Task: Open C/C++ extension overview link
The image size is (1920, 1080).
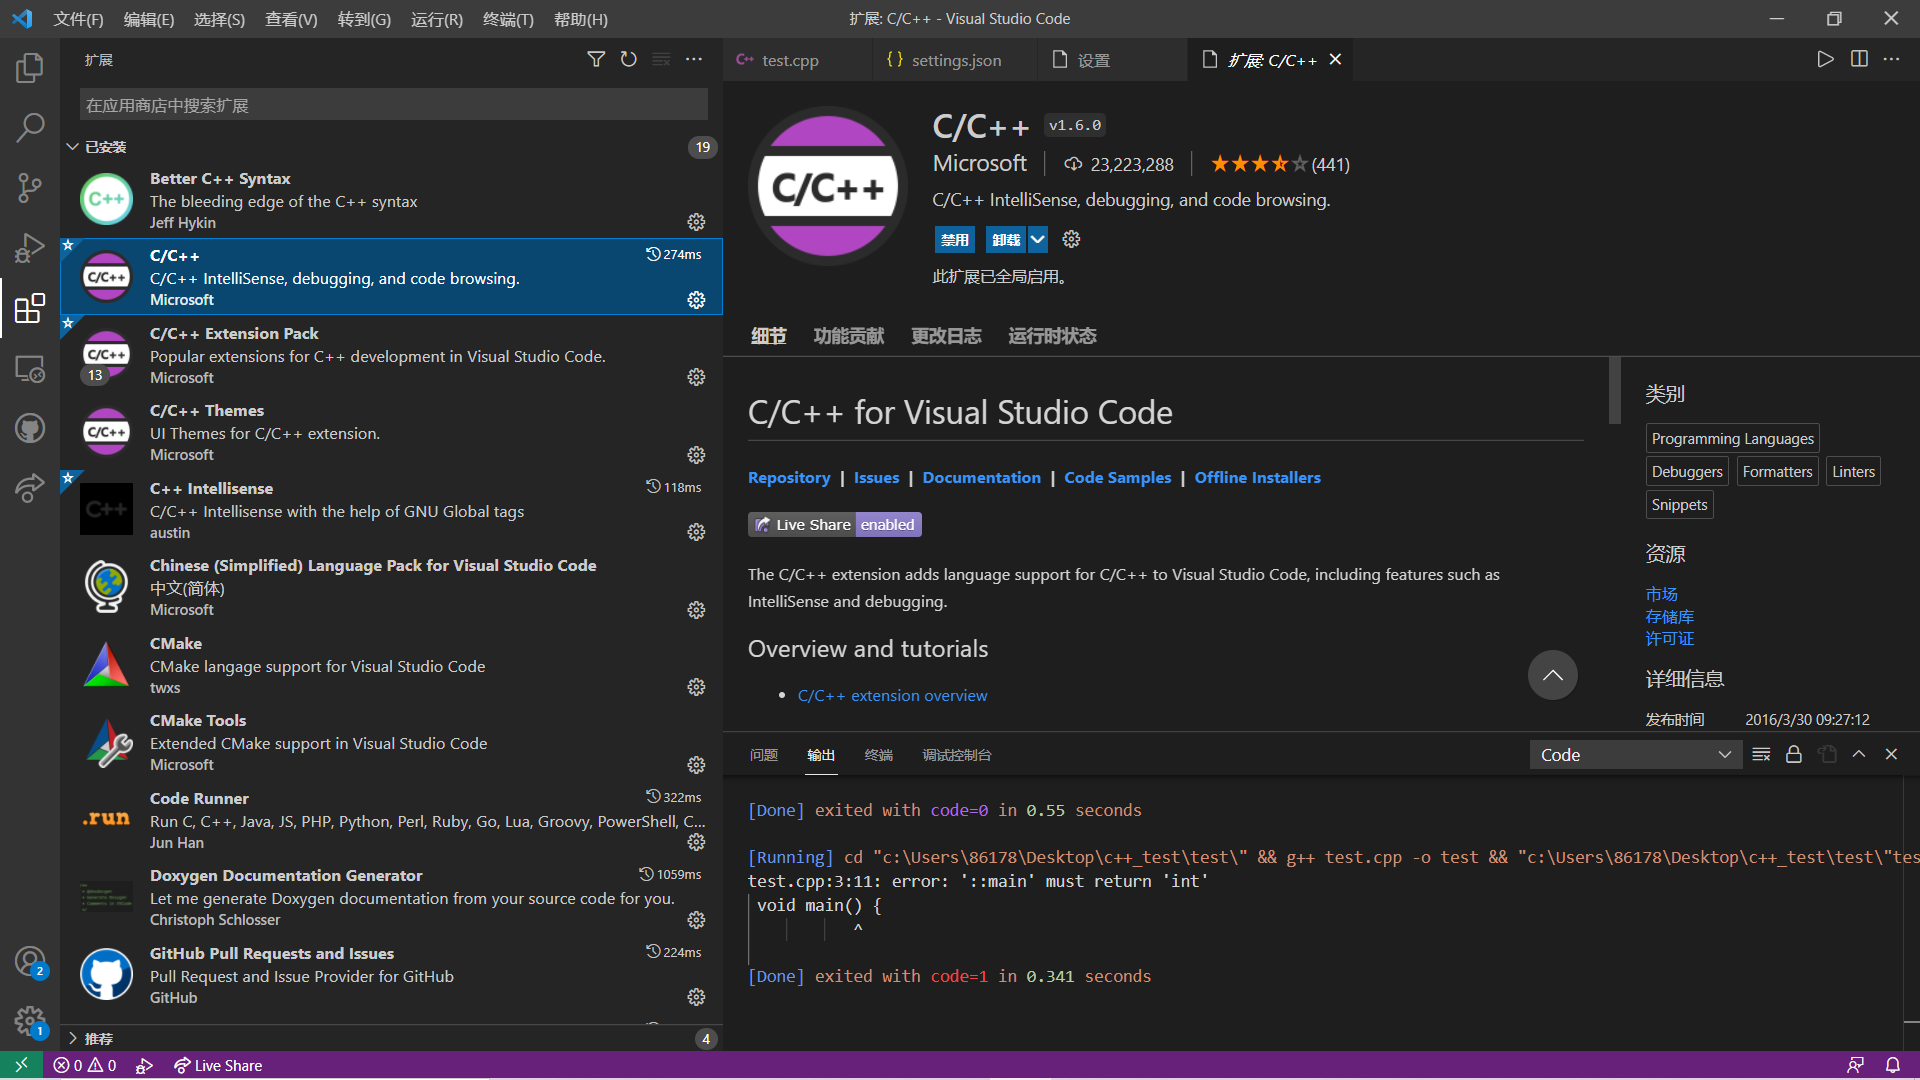Action: tap(892, 696)
